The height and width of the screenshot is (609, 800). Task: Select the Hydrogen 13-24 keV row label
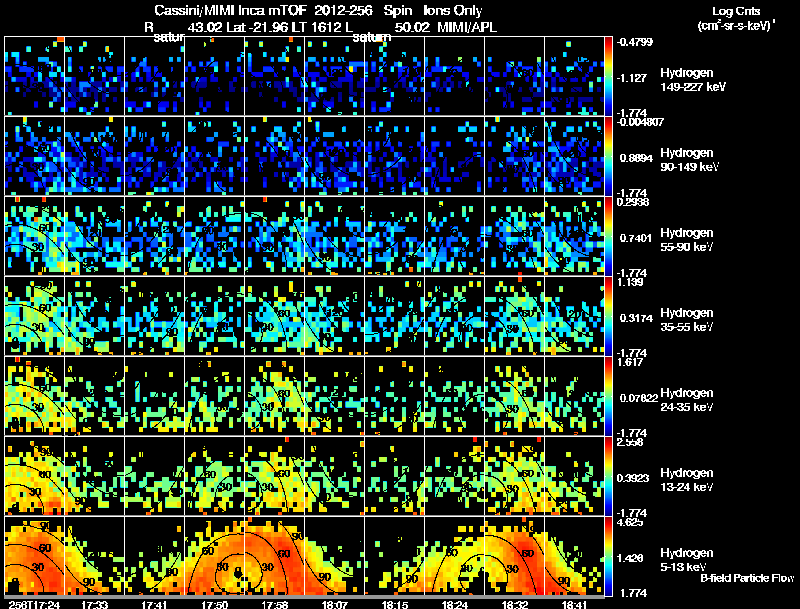coord(687,479)
